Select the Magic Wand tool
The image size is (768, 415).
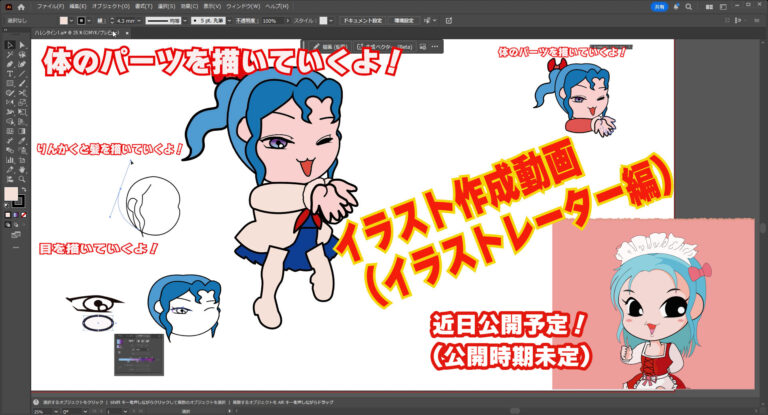[9, 54]
